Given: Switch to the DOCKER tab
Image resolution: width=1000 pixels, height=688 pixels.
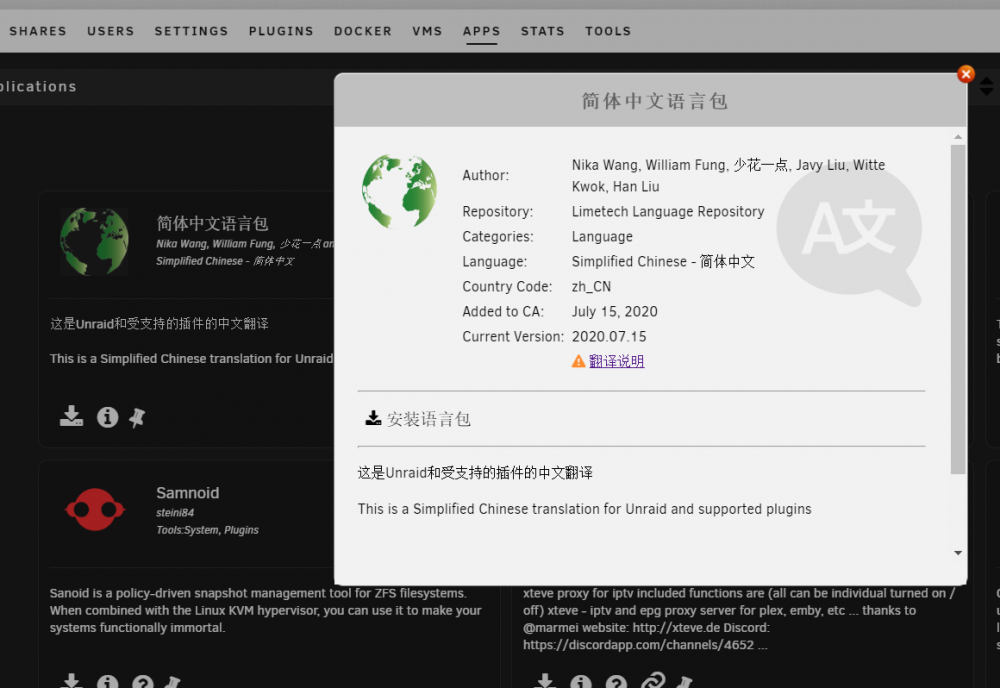Looking at the screenshot, I should (363, 31).
